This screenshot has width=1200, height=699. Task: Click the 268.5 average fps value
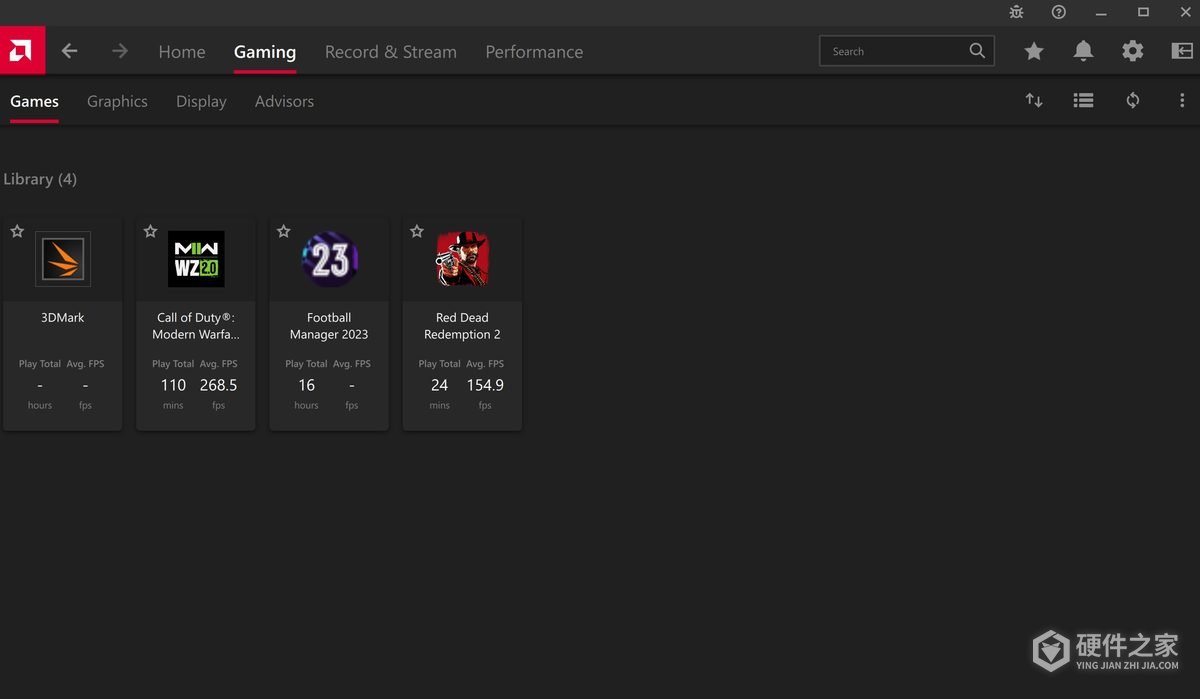(218, 385)
